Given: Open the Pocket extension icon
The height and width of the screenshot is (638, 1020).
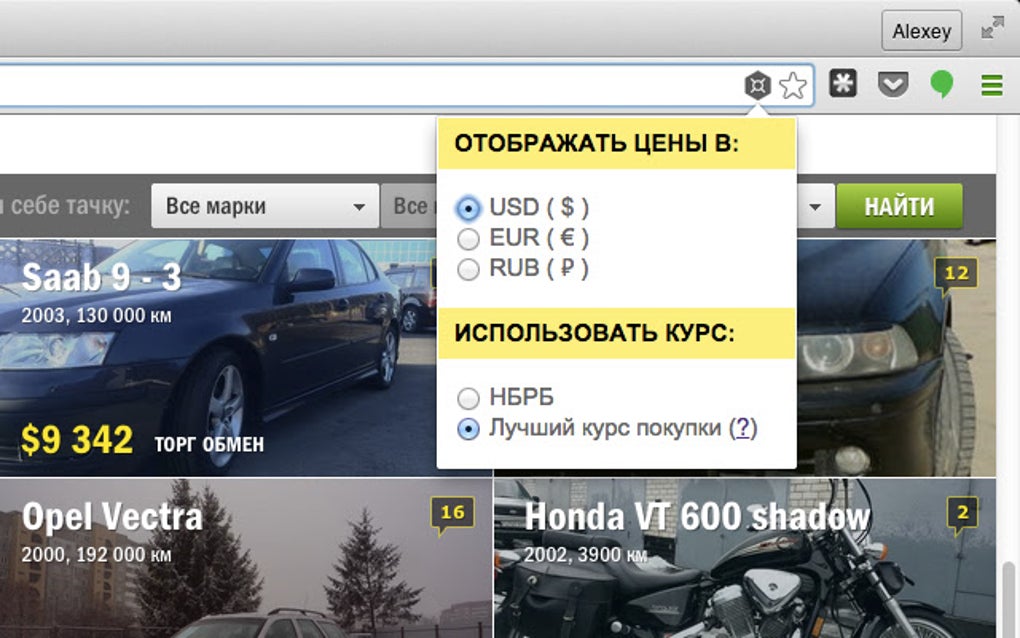Looking at the screenshot, I should coord(892,84).
